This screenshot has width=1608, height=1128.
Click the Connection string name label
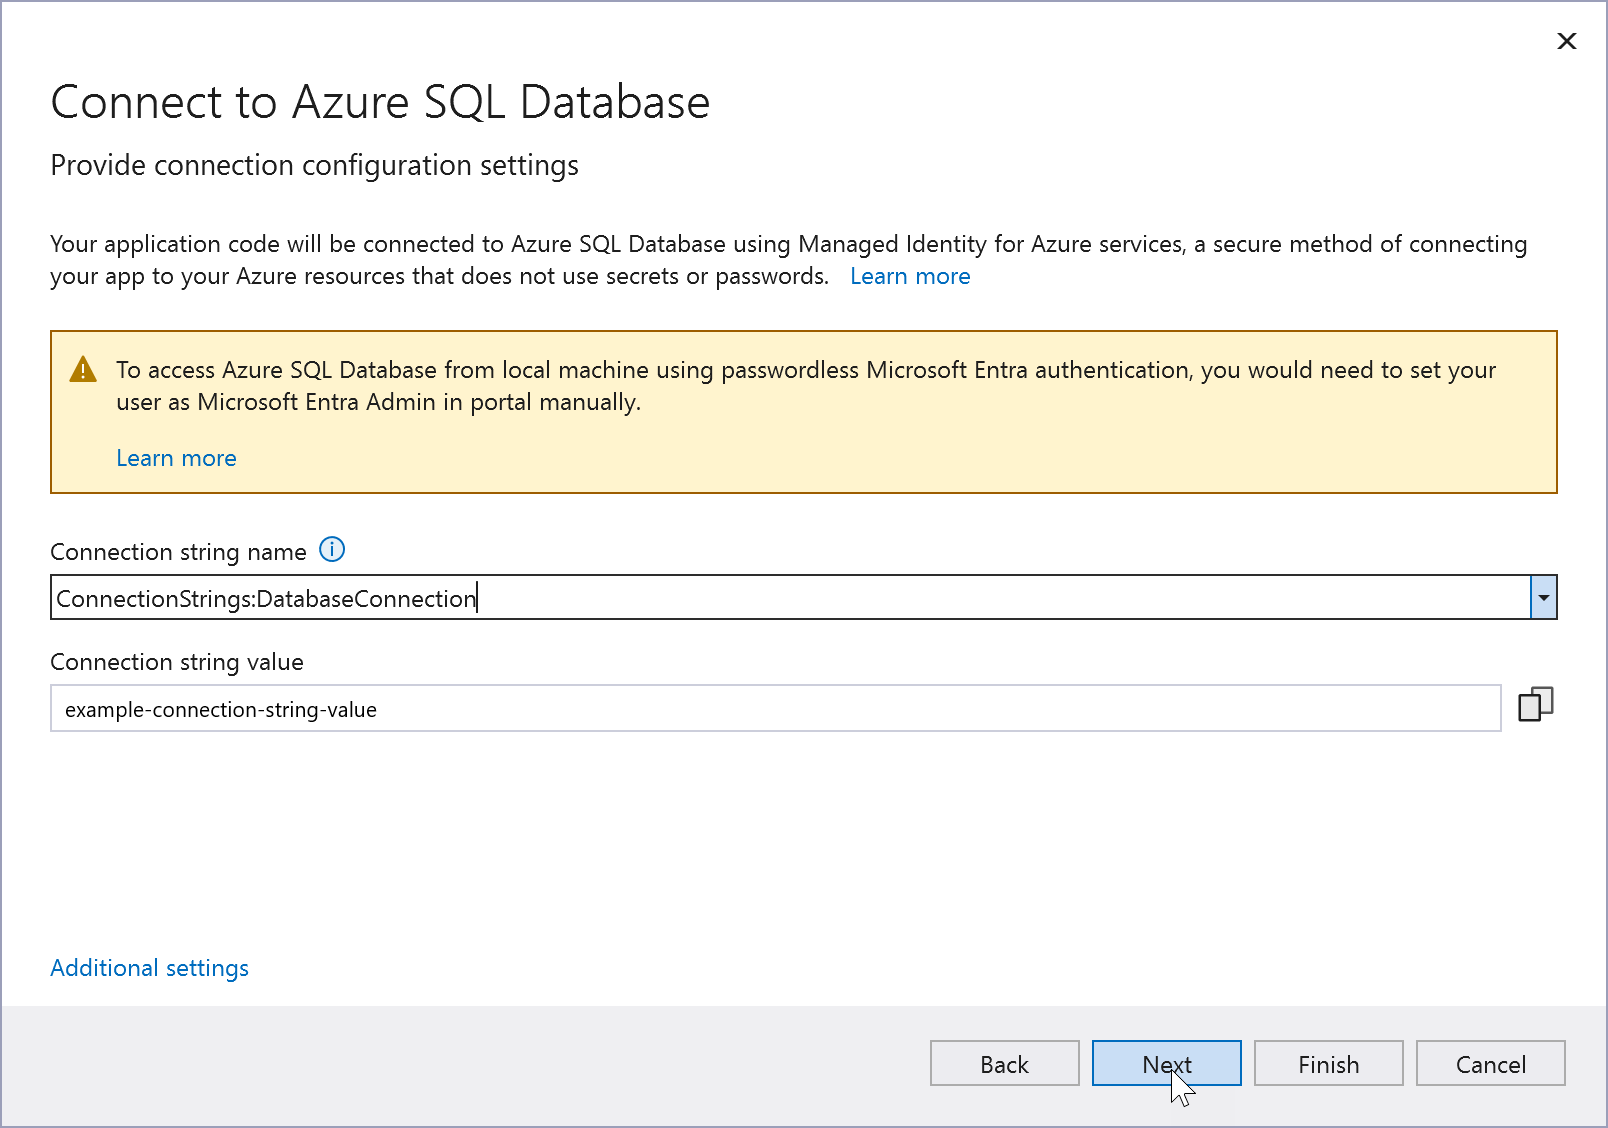click(x=178, y=551)
